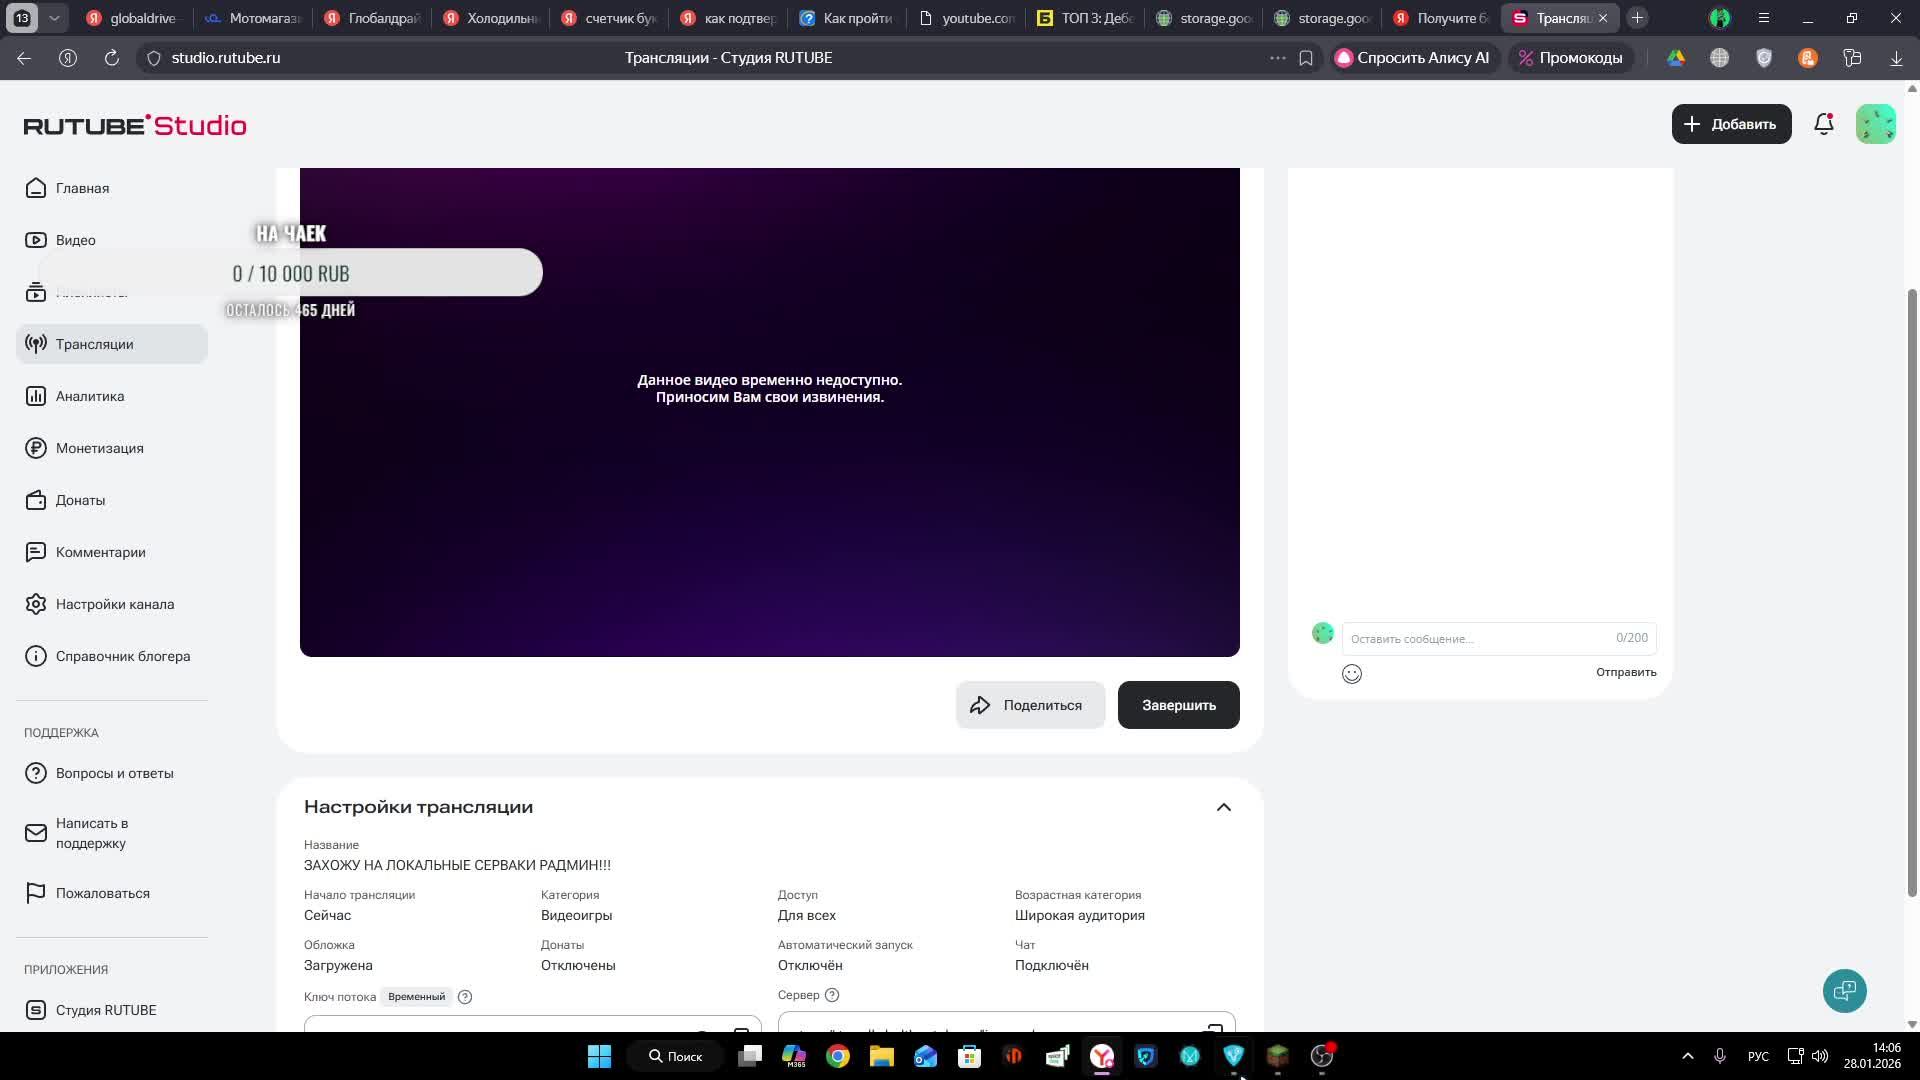
Task: Open Google Chrome from the taskbar
Action: coord(838,1056)
